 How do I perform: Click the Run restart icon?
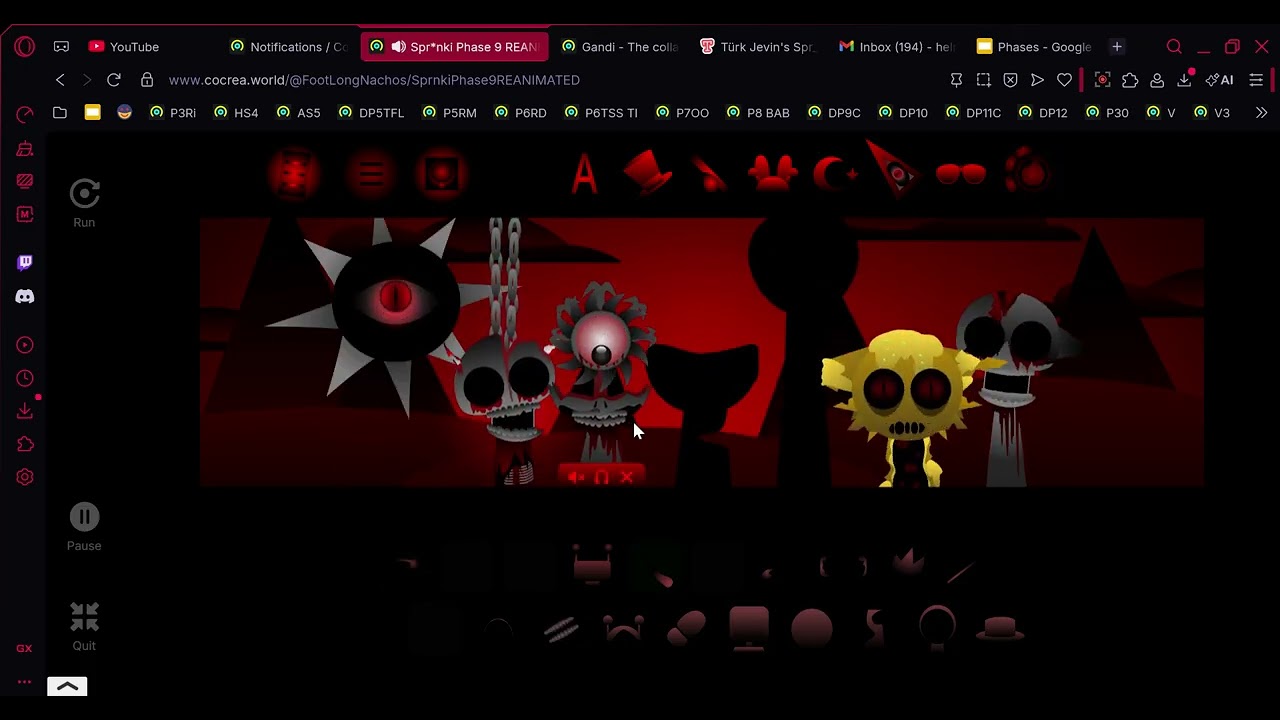click(84, 194)
